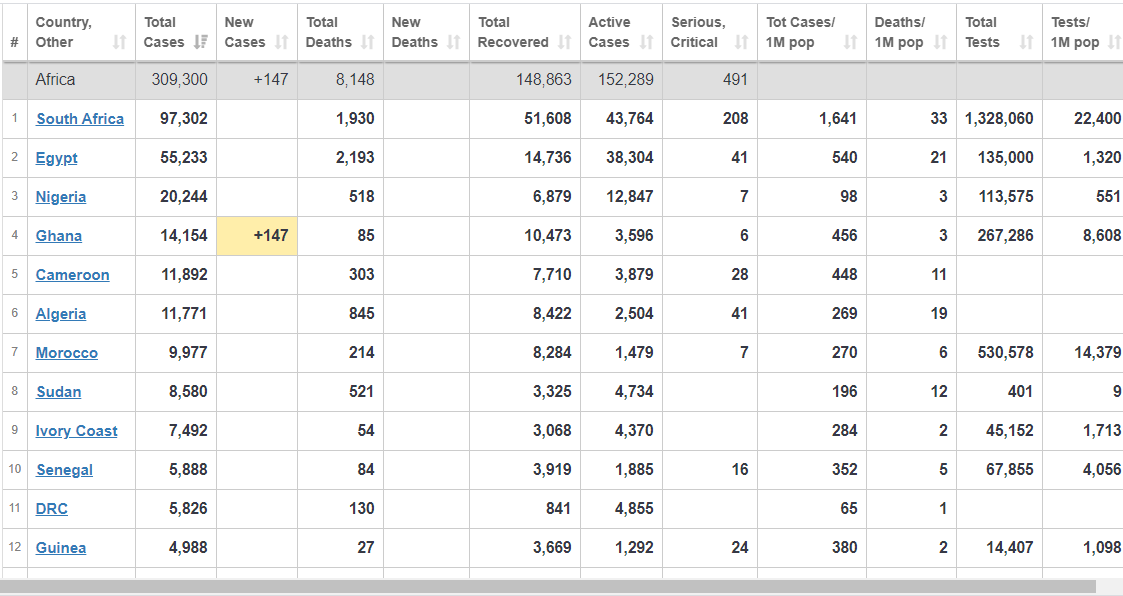Click Total Tests sort arrows
The width and height of the screenshot is (1123, 596).
[x=1026, y=42]
